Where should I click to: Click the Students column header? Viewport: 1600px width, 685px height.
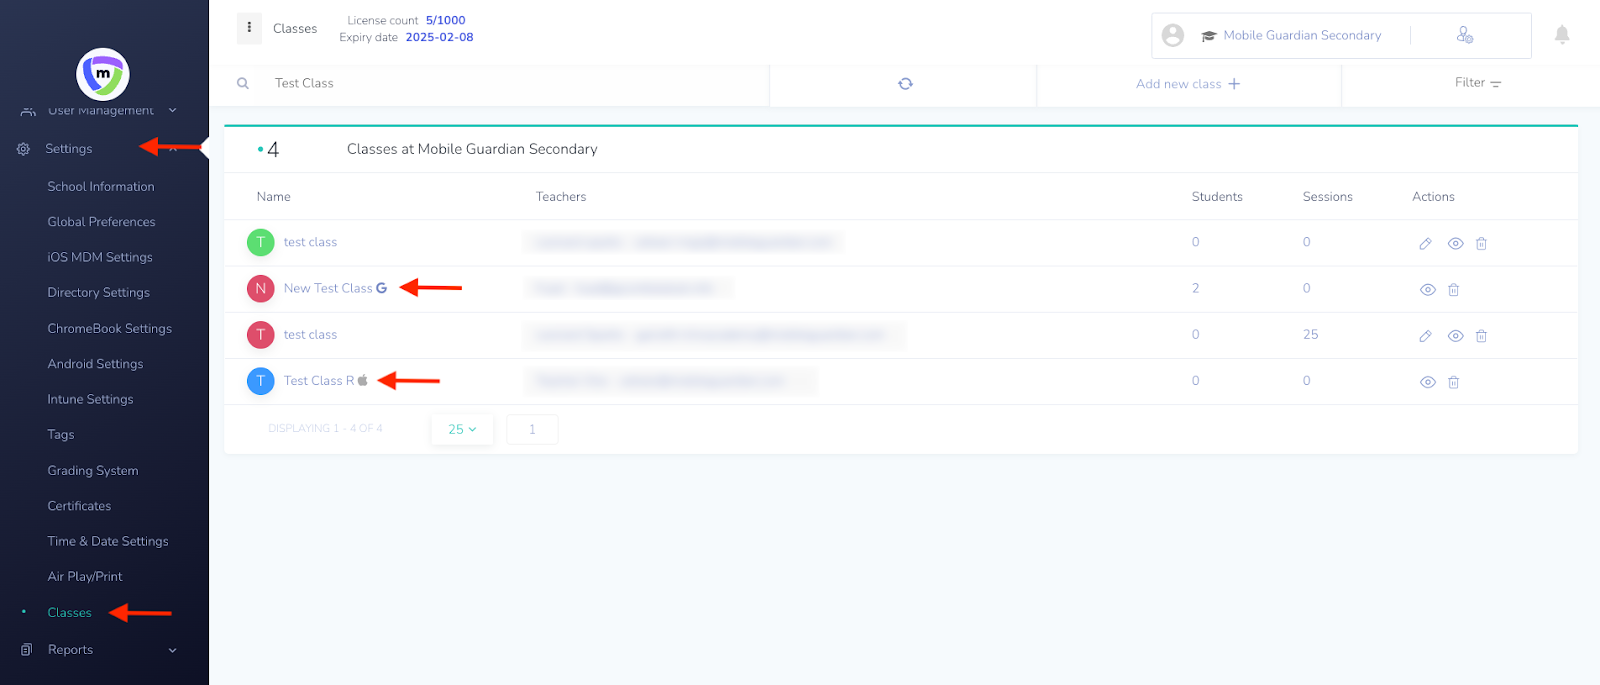click(x=1217, y=197)
